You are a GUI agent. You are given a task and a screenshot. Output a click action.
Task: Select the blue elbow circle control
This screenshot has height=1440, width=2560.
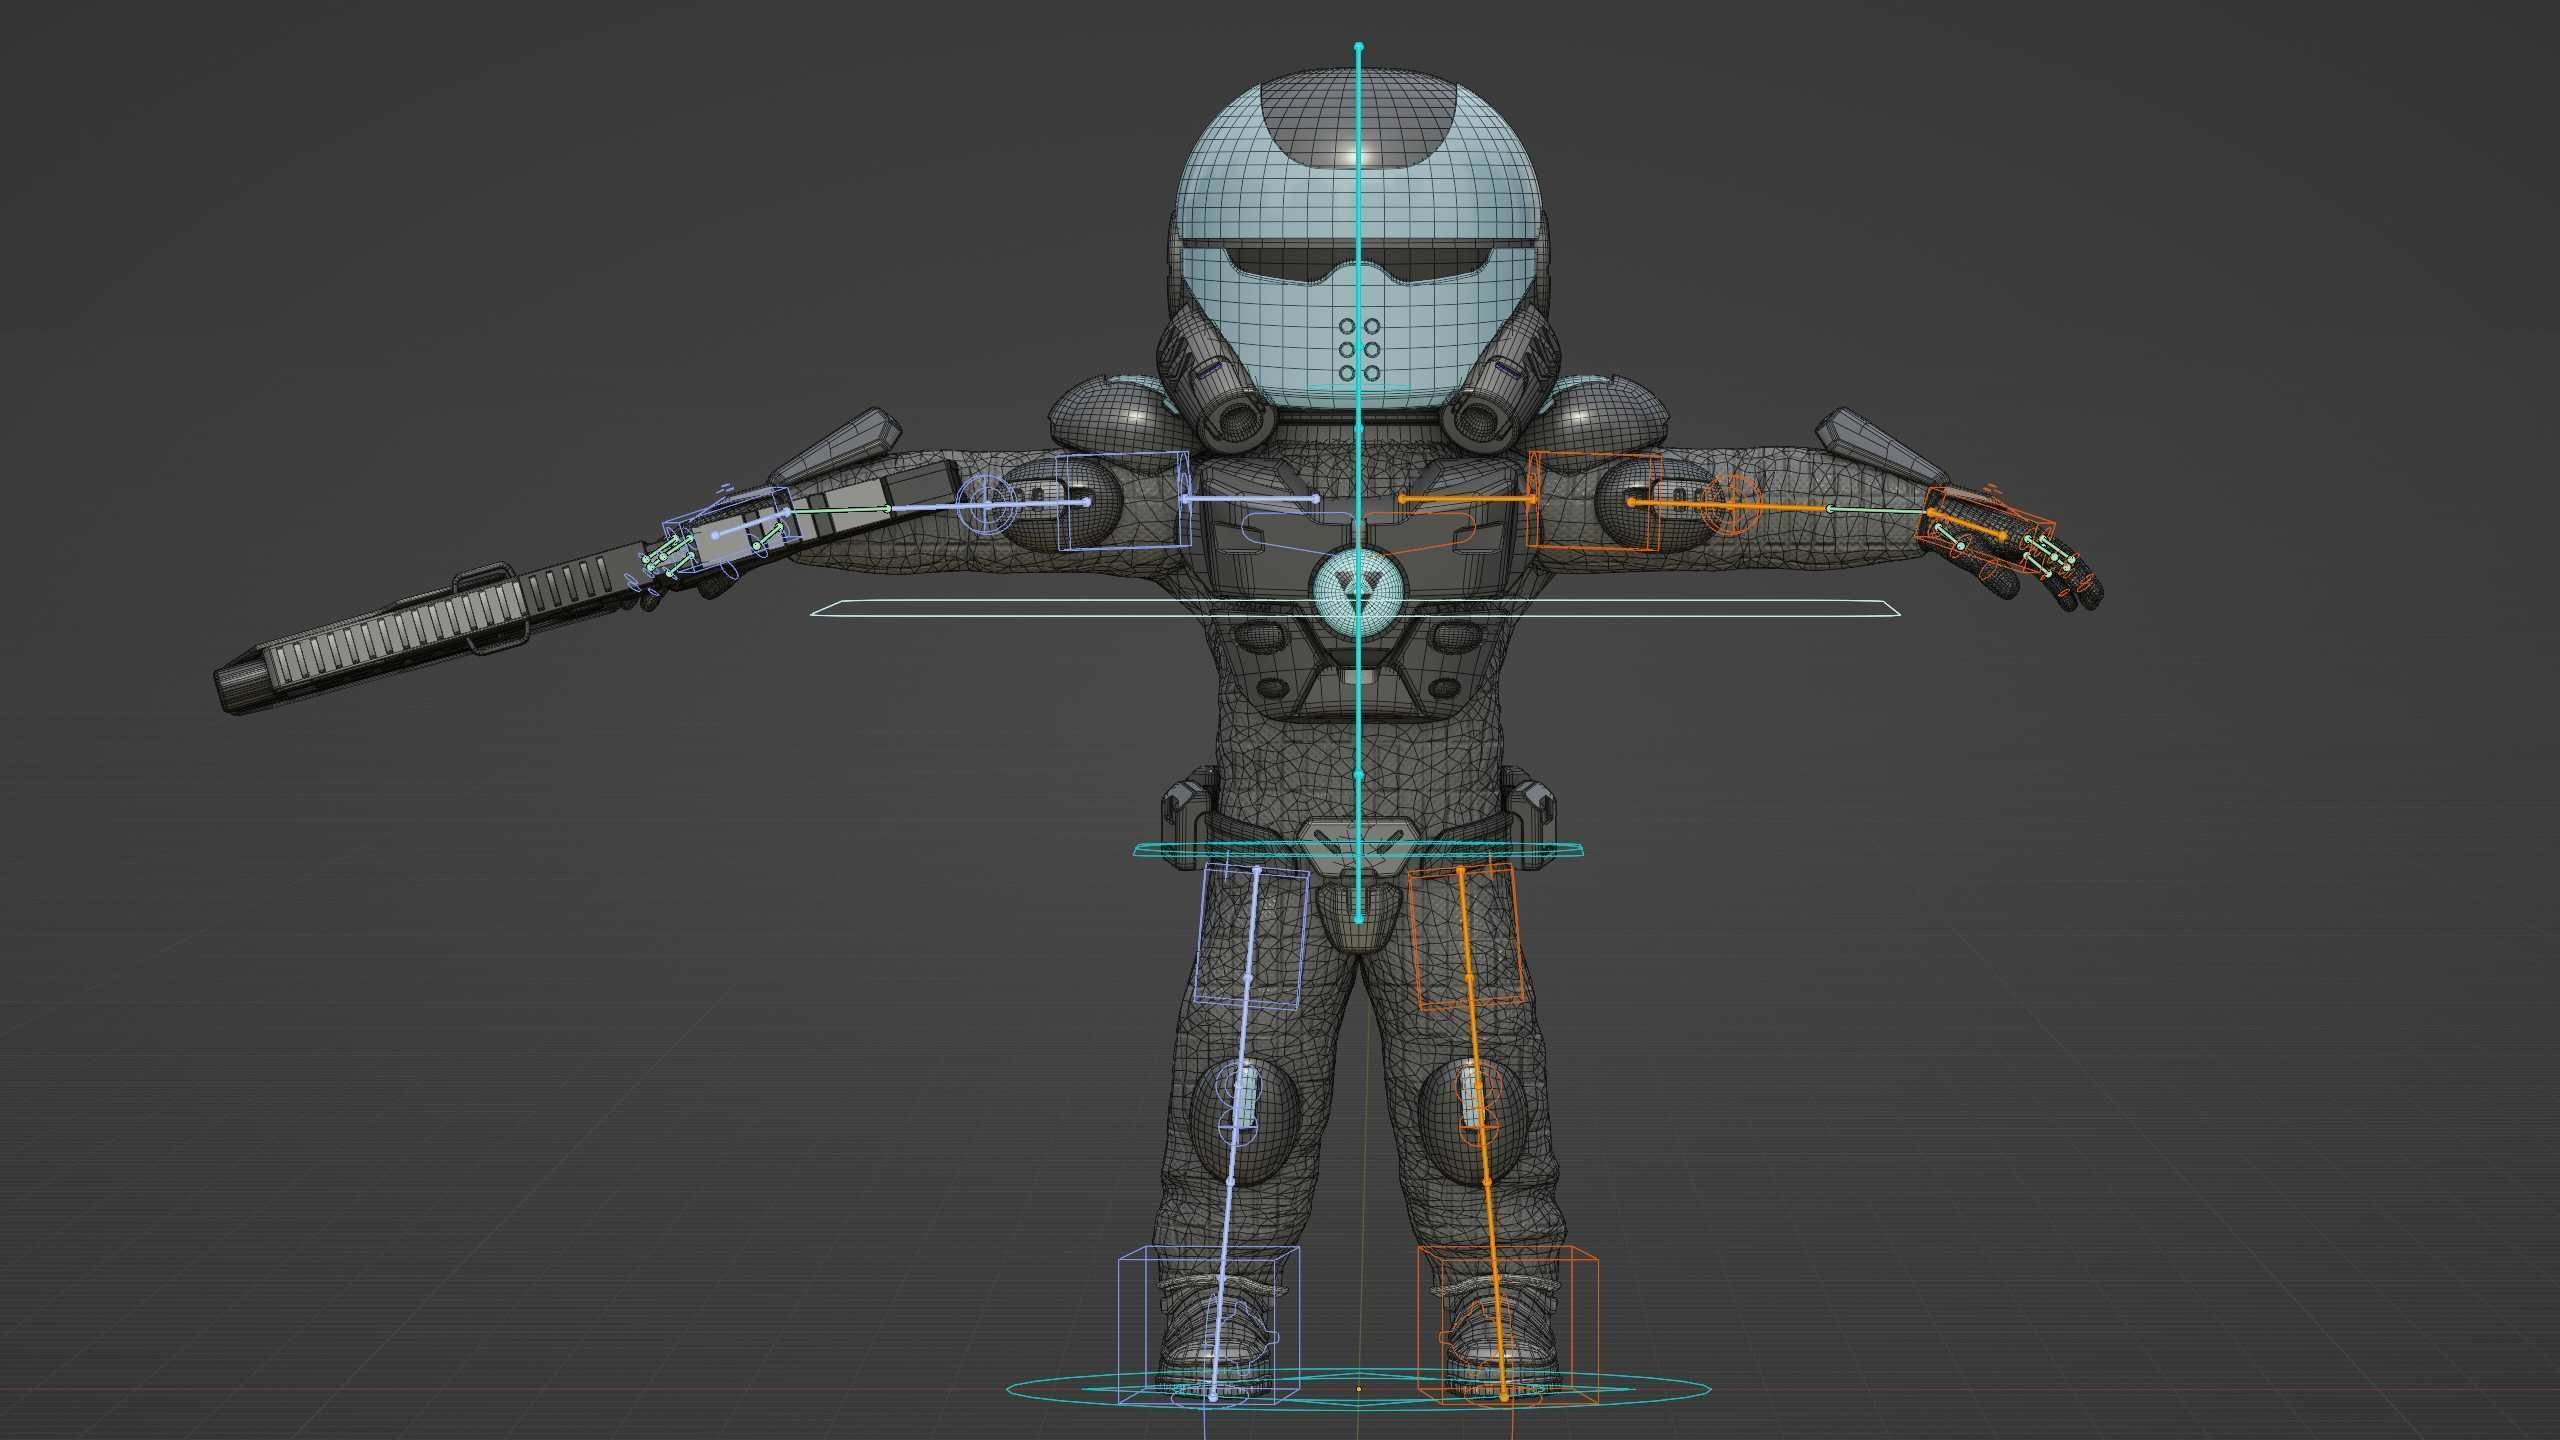click(x=987, y=505)
